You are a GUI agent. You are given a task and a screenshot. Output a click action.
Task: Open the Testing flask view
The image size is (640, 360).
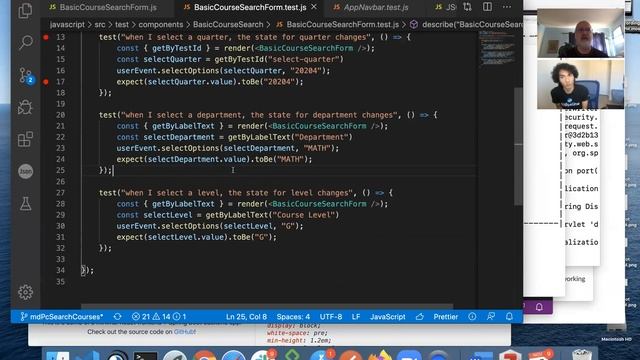point(25,204)
